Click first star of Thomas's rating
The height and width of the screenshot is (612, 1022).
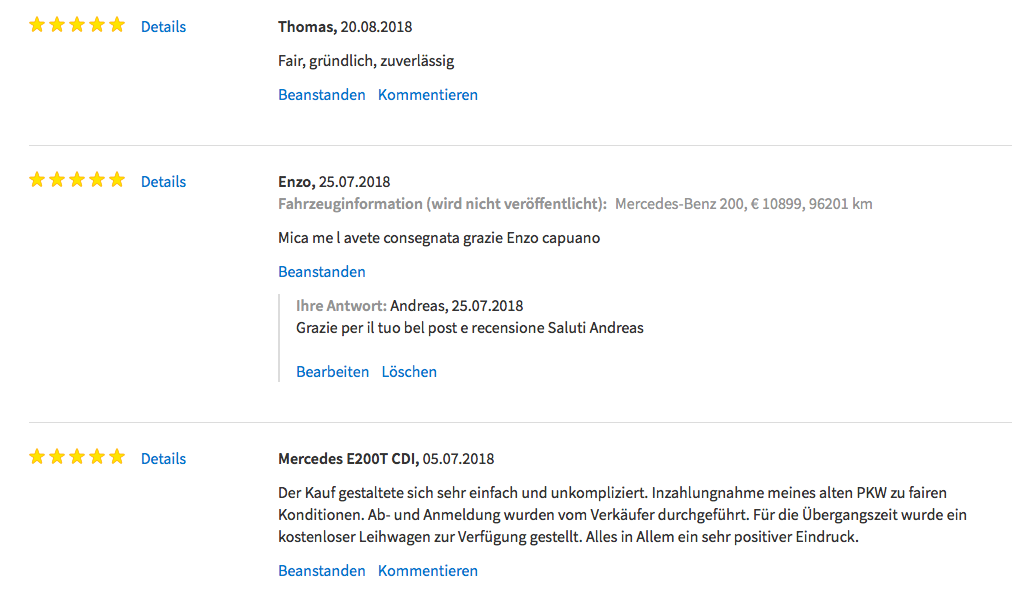(37, 25)
